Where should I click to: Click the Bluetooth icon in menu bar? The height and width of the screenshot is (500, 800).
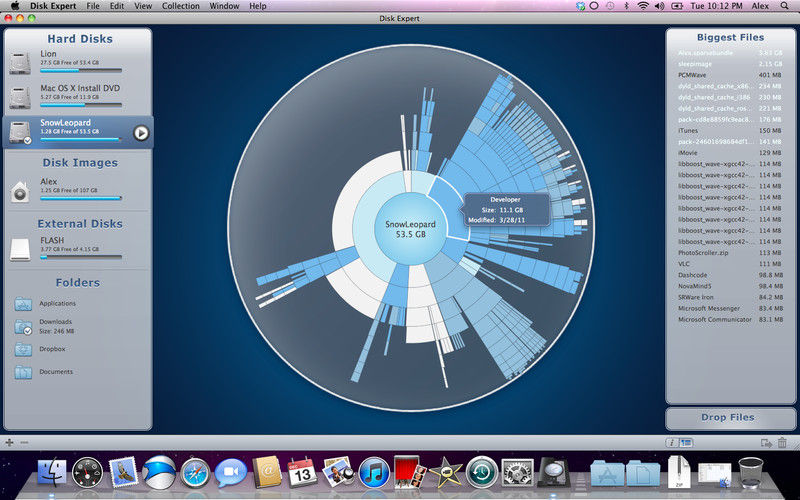[627, 6]
